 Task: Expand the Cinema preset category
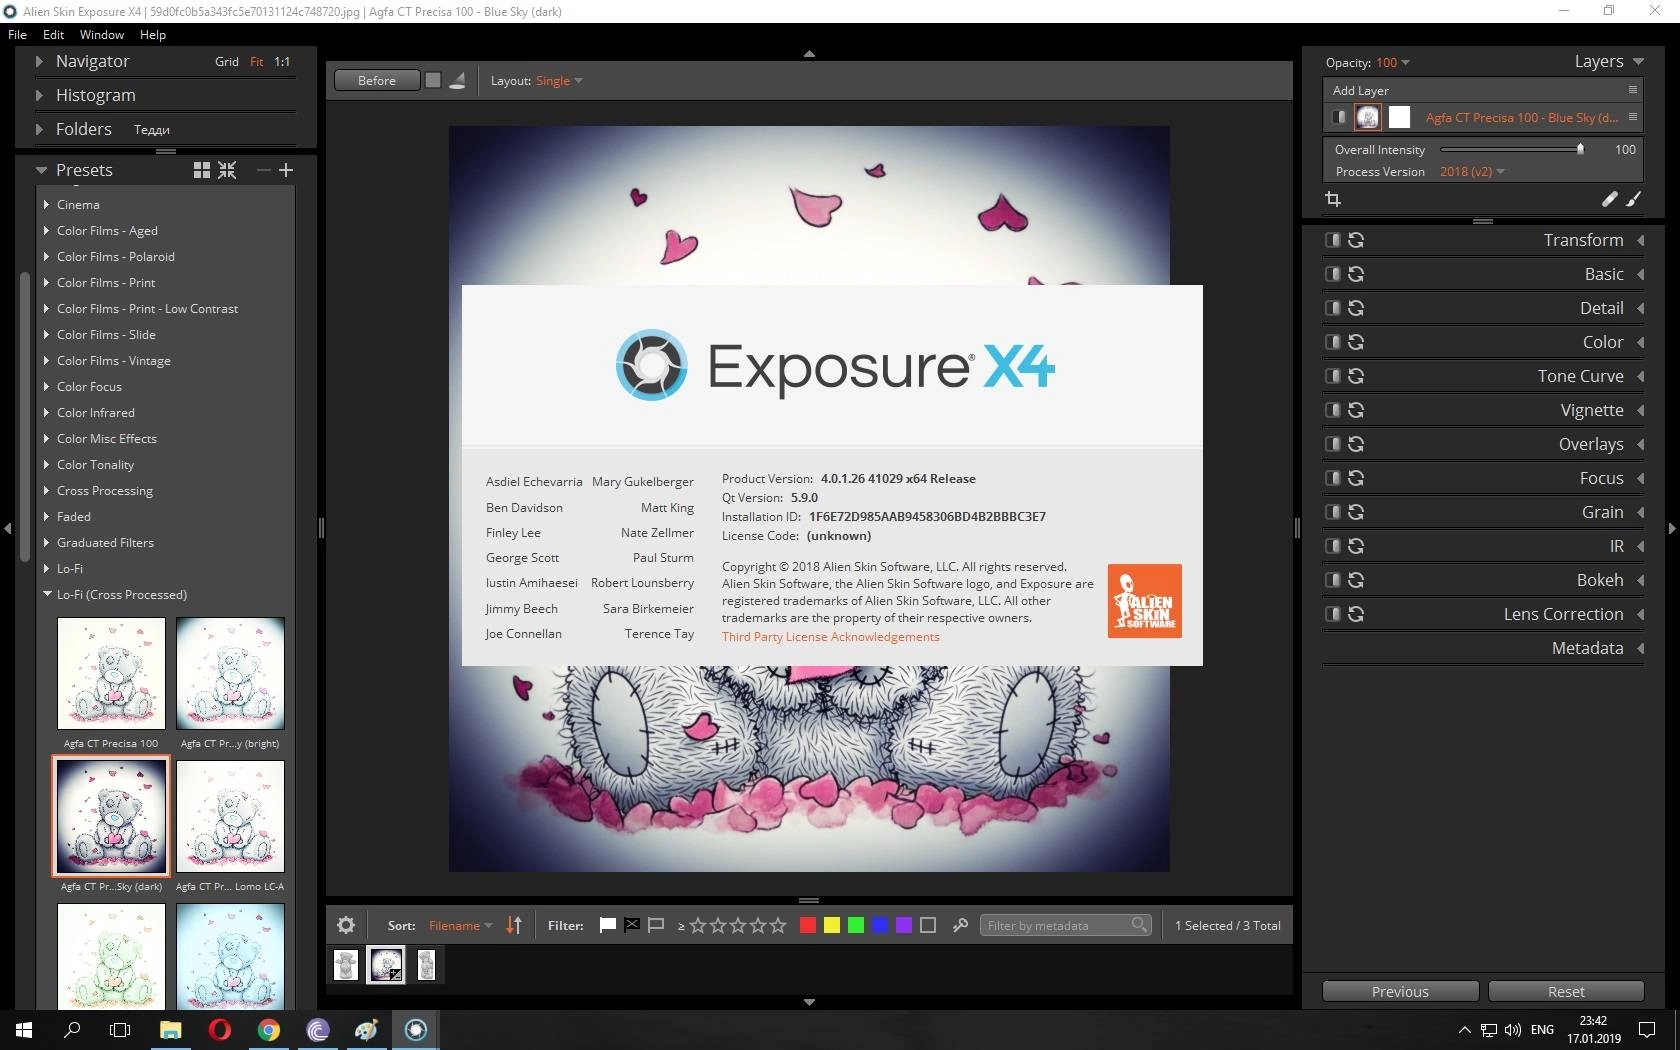click(x=47, y=204)
